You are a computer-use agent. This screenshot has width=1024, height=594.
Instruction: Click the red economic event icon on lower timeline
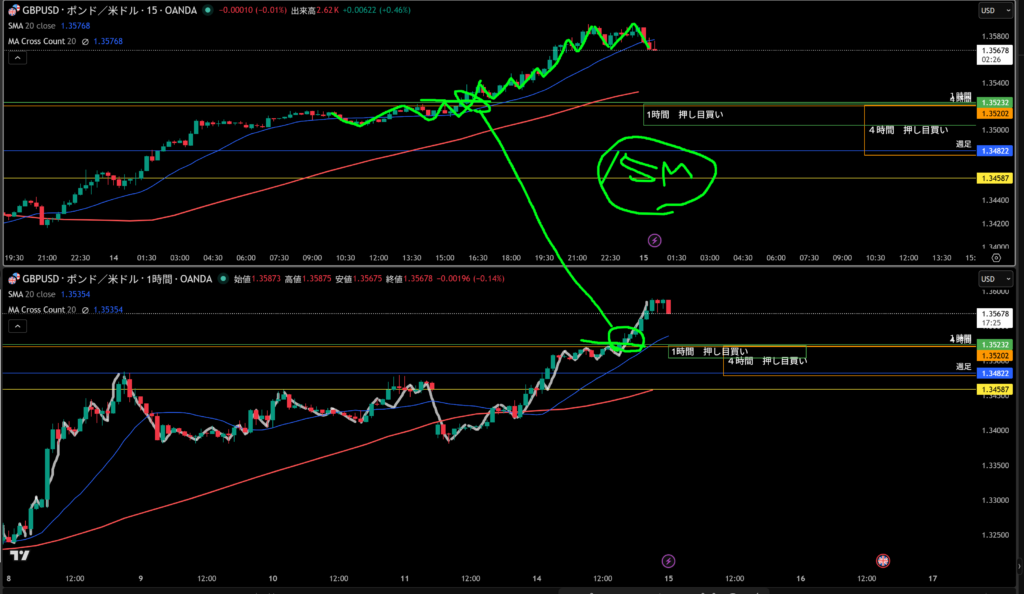[883, 561]
